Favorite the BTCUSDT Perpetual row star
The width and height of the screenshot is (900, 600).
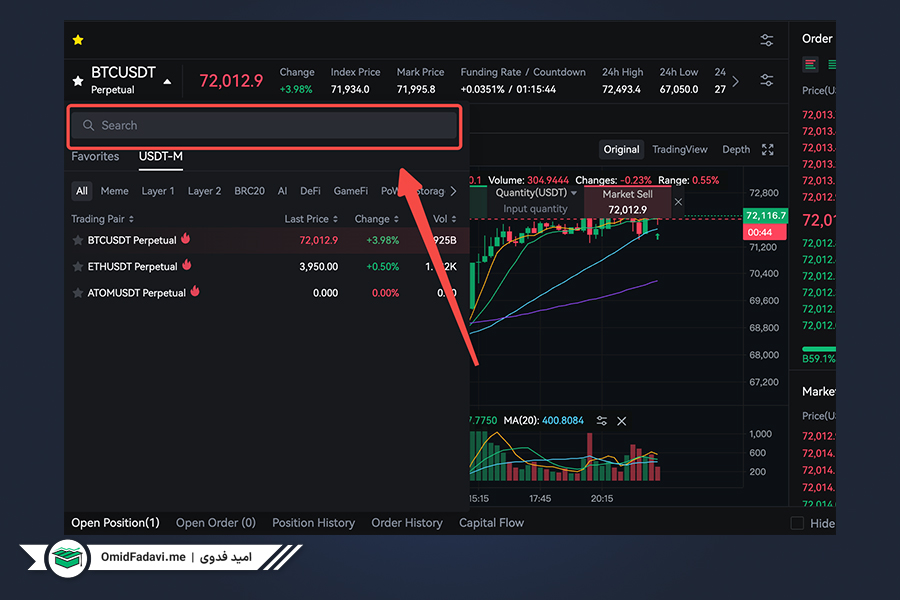click(x=77, y=240)
